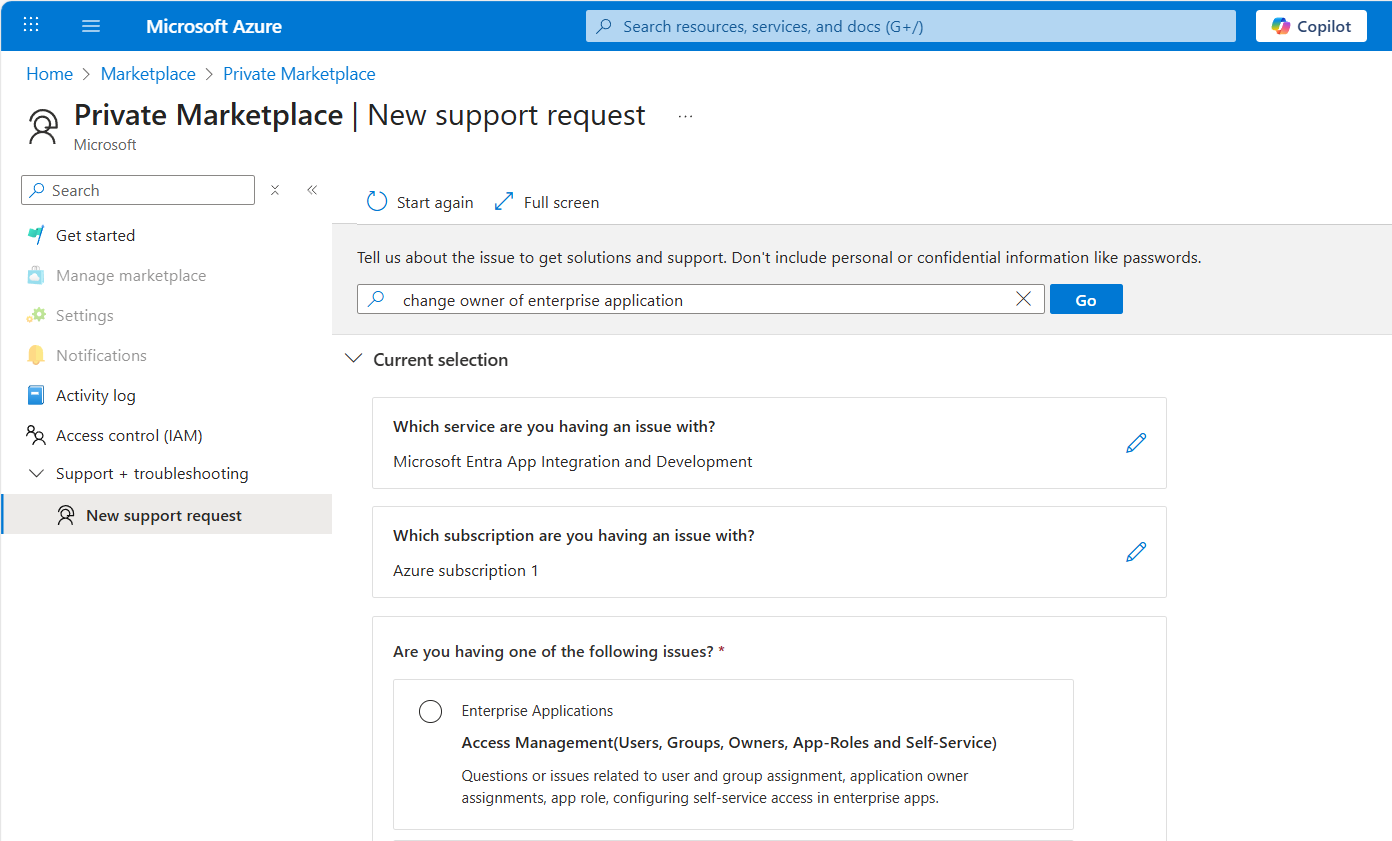Viewport: 1392px width, 841px height.
Task: Edit the subscription selection with pencil icon
Action: 1136,552
